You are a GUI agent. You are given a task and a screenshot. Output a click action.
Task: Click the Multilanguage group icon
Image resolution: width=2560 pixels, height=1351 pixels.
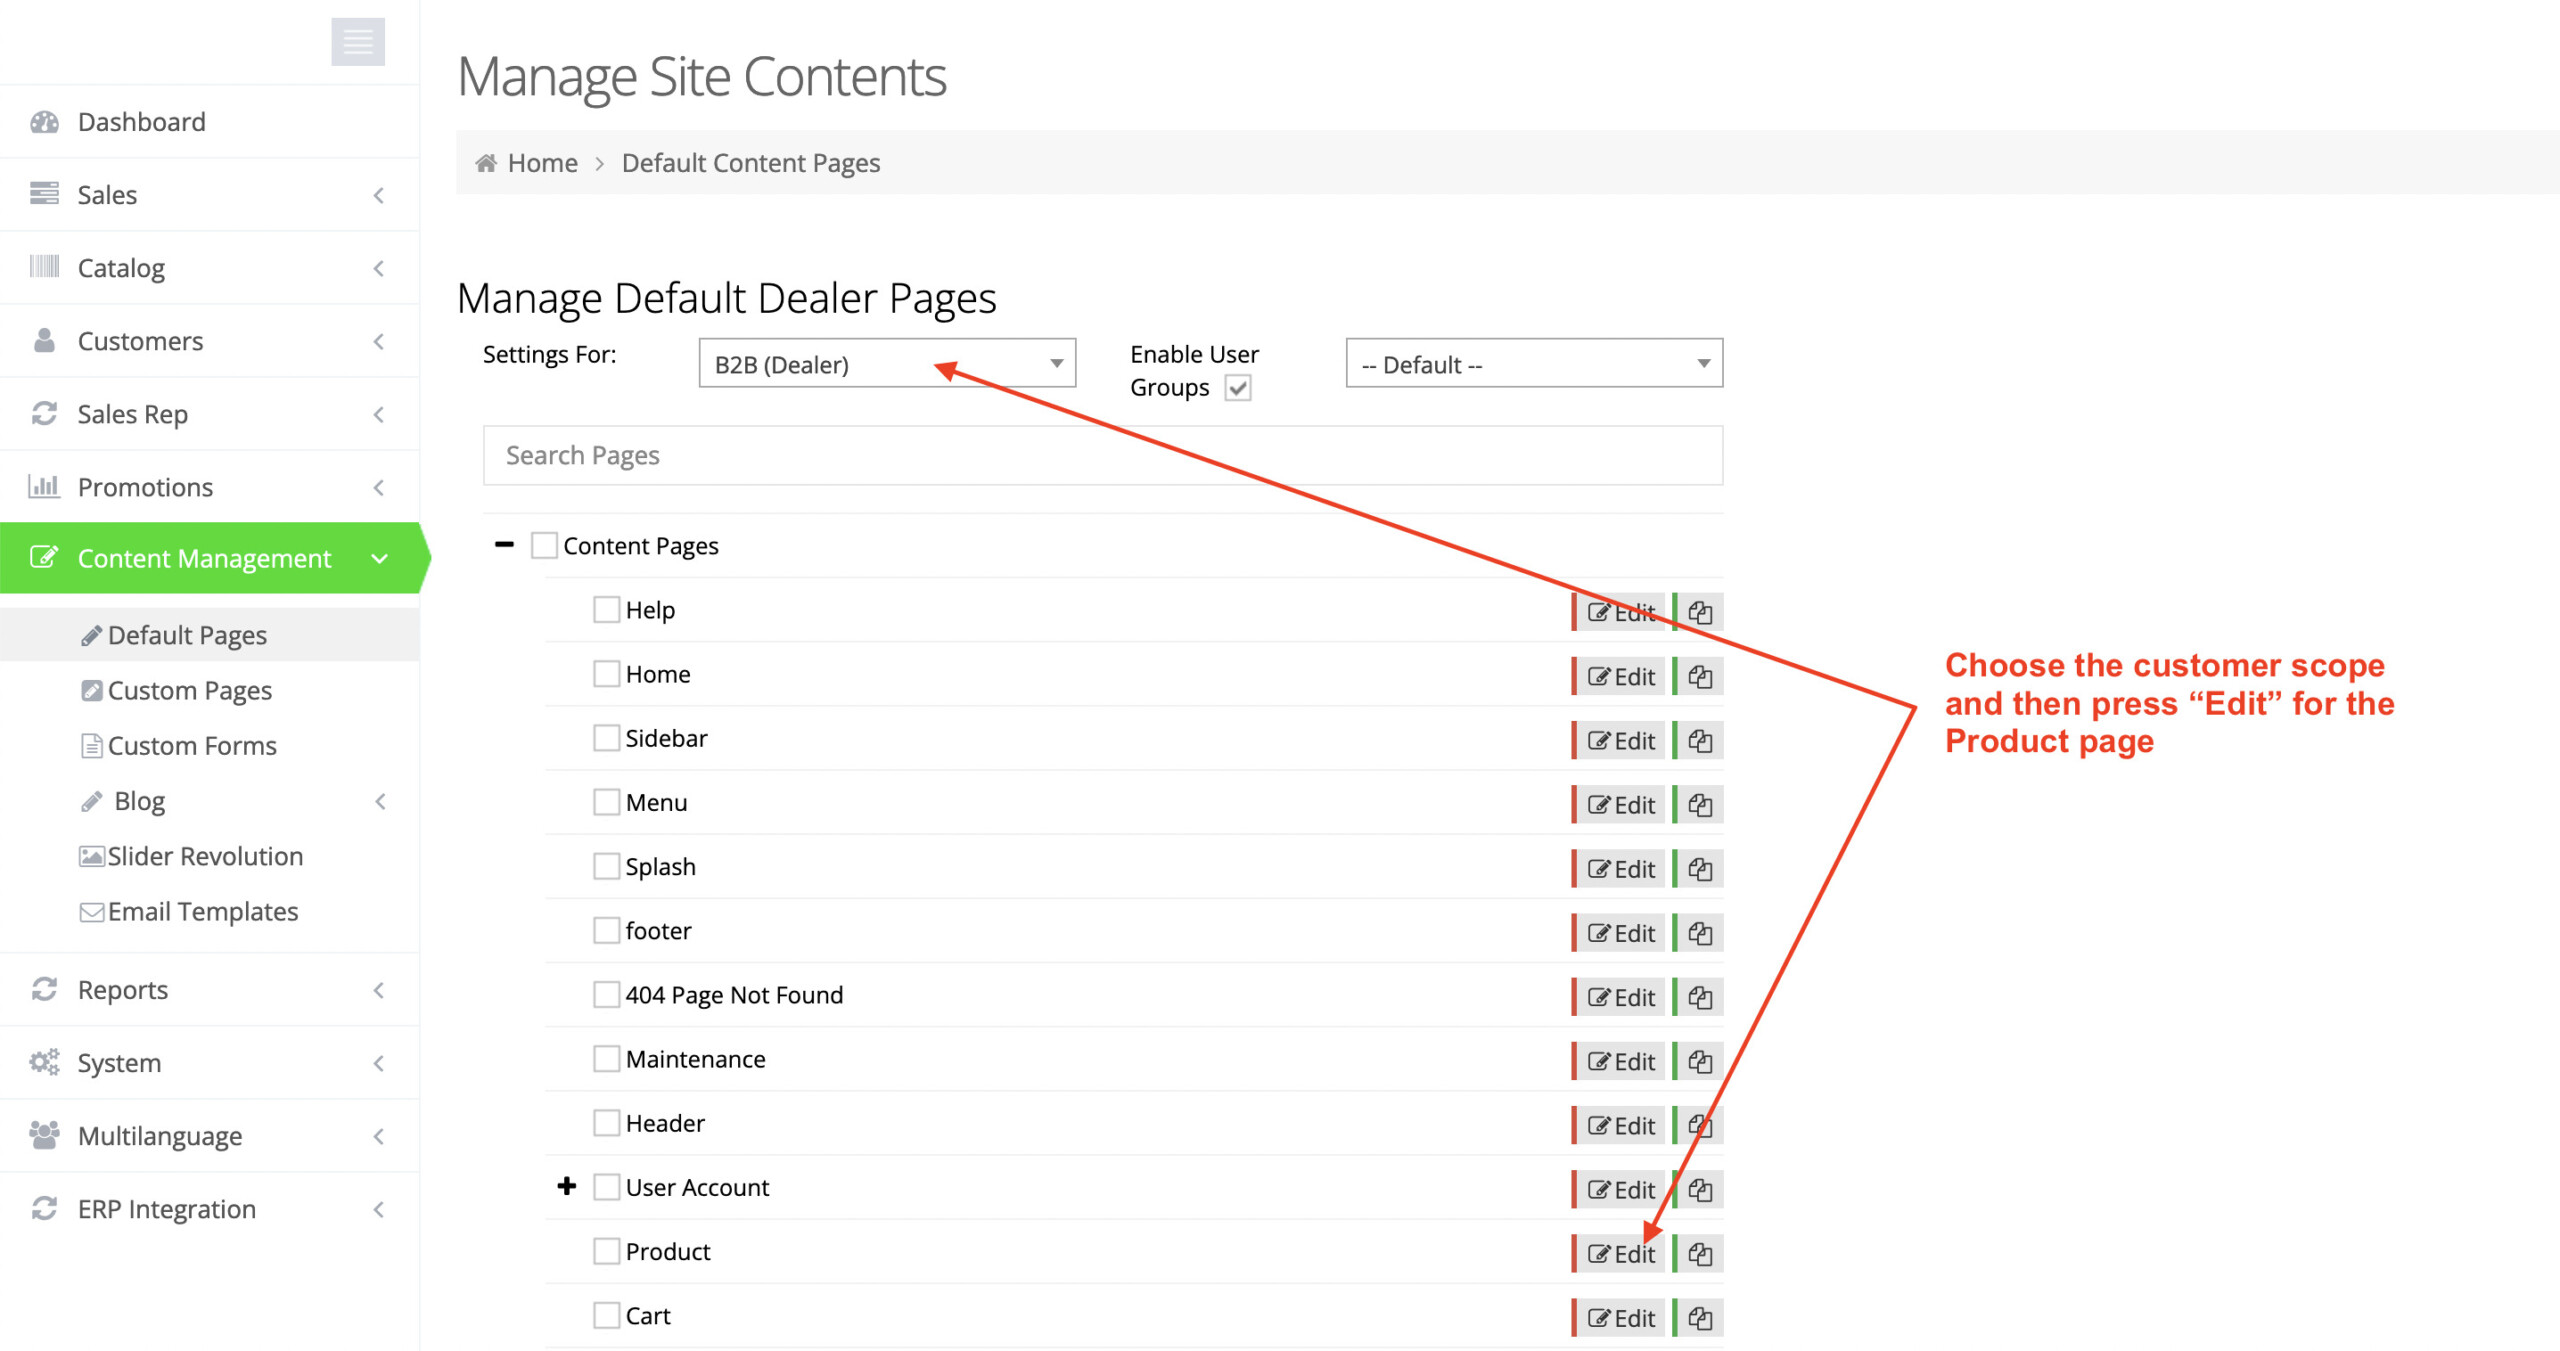[44, 1135]
